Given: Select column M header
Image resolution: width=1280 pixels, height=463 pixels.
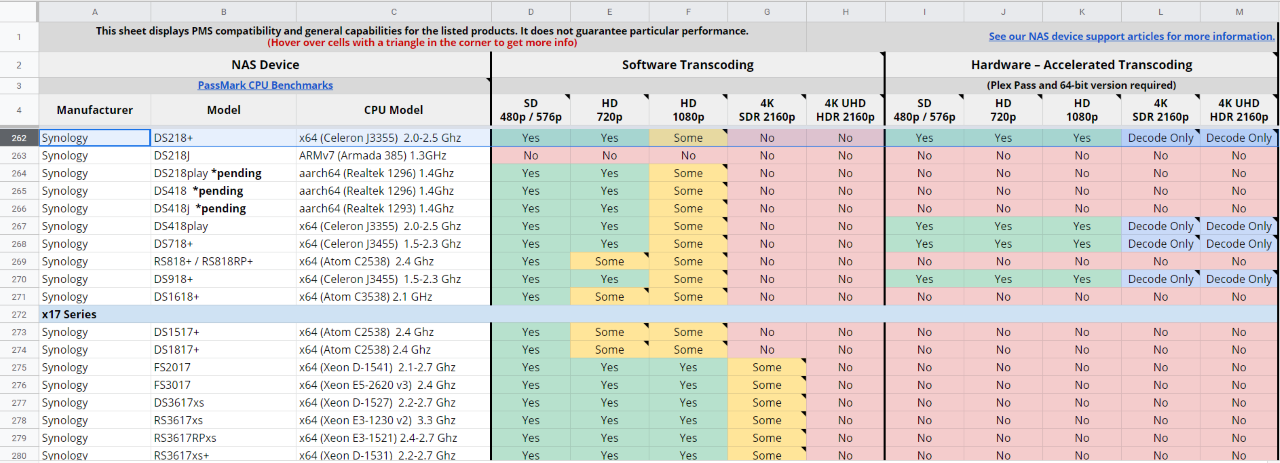Looking at the screenshot, I should pos(1239,12).
